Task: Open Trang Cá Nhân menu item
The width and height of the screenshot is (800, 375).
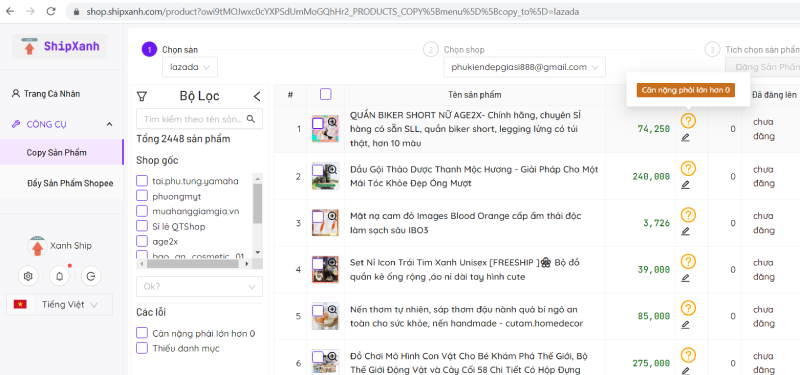Action: 61,94
